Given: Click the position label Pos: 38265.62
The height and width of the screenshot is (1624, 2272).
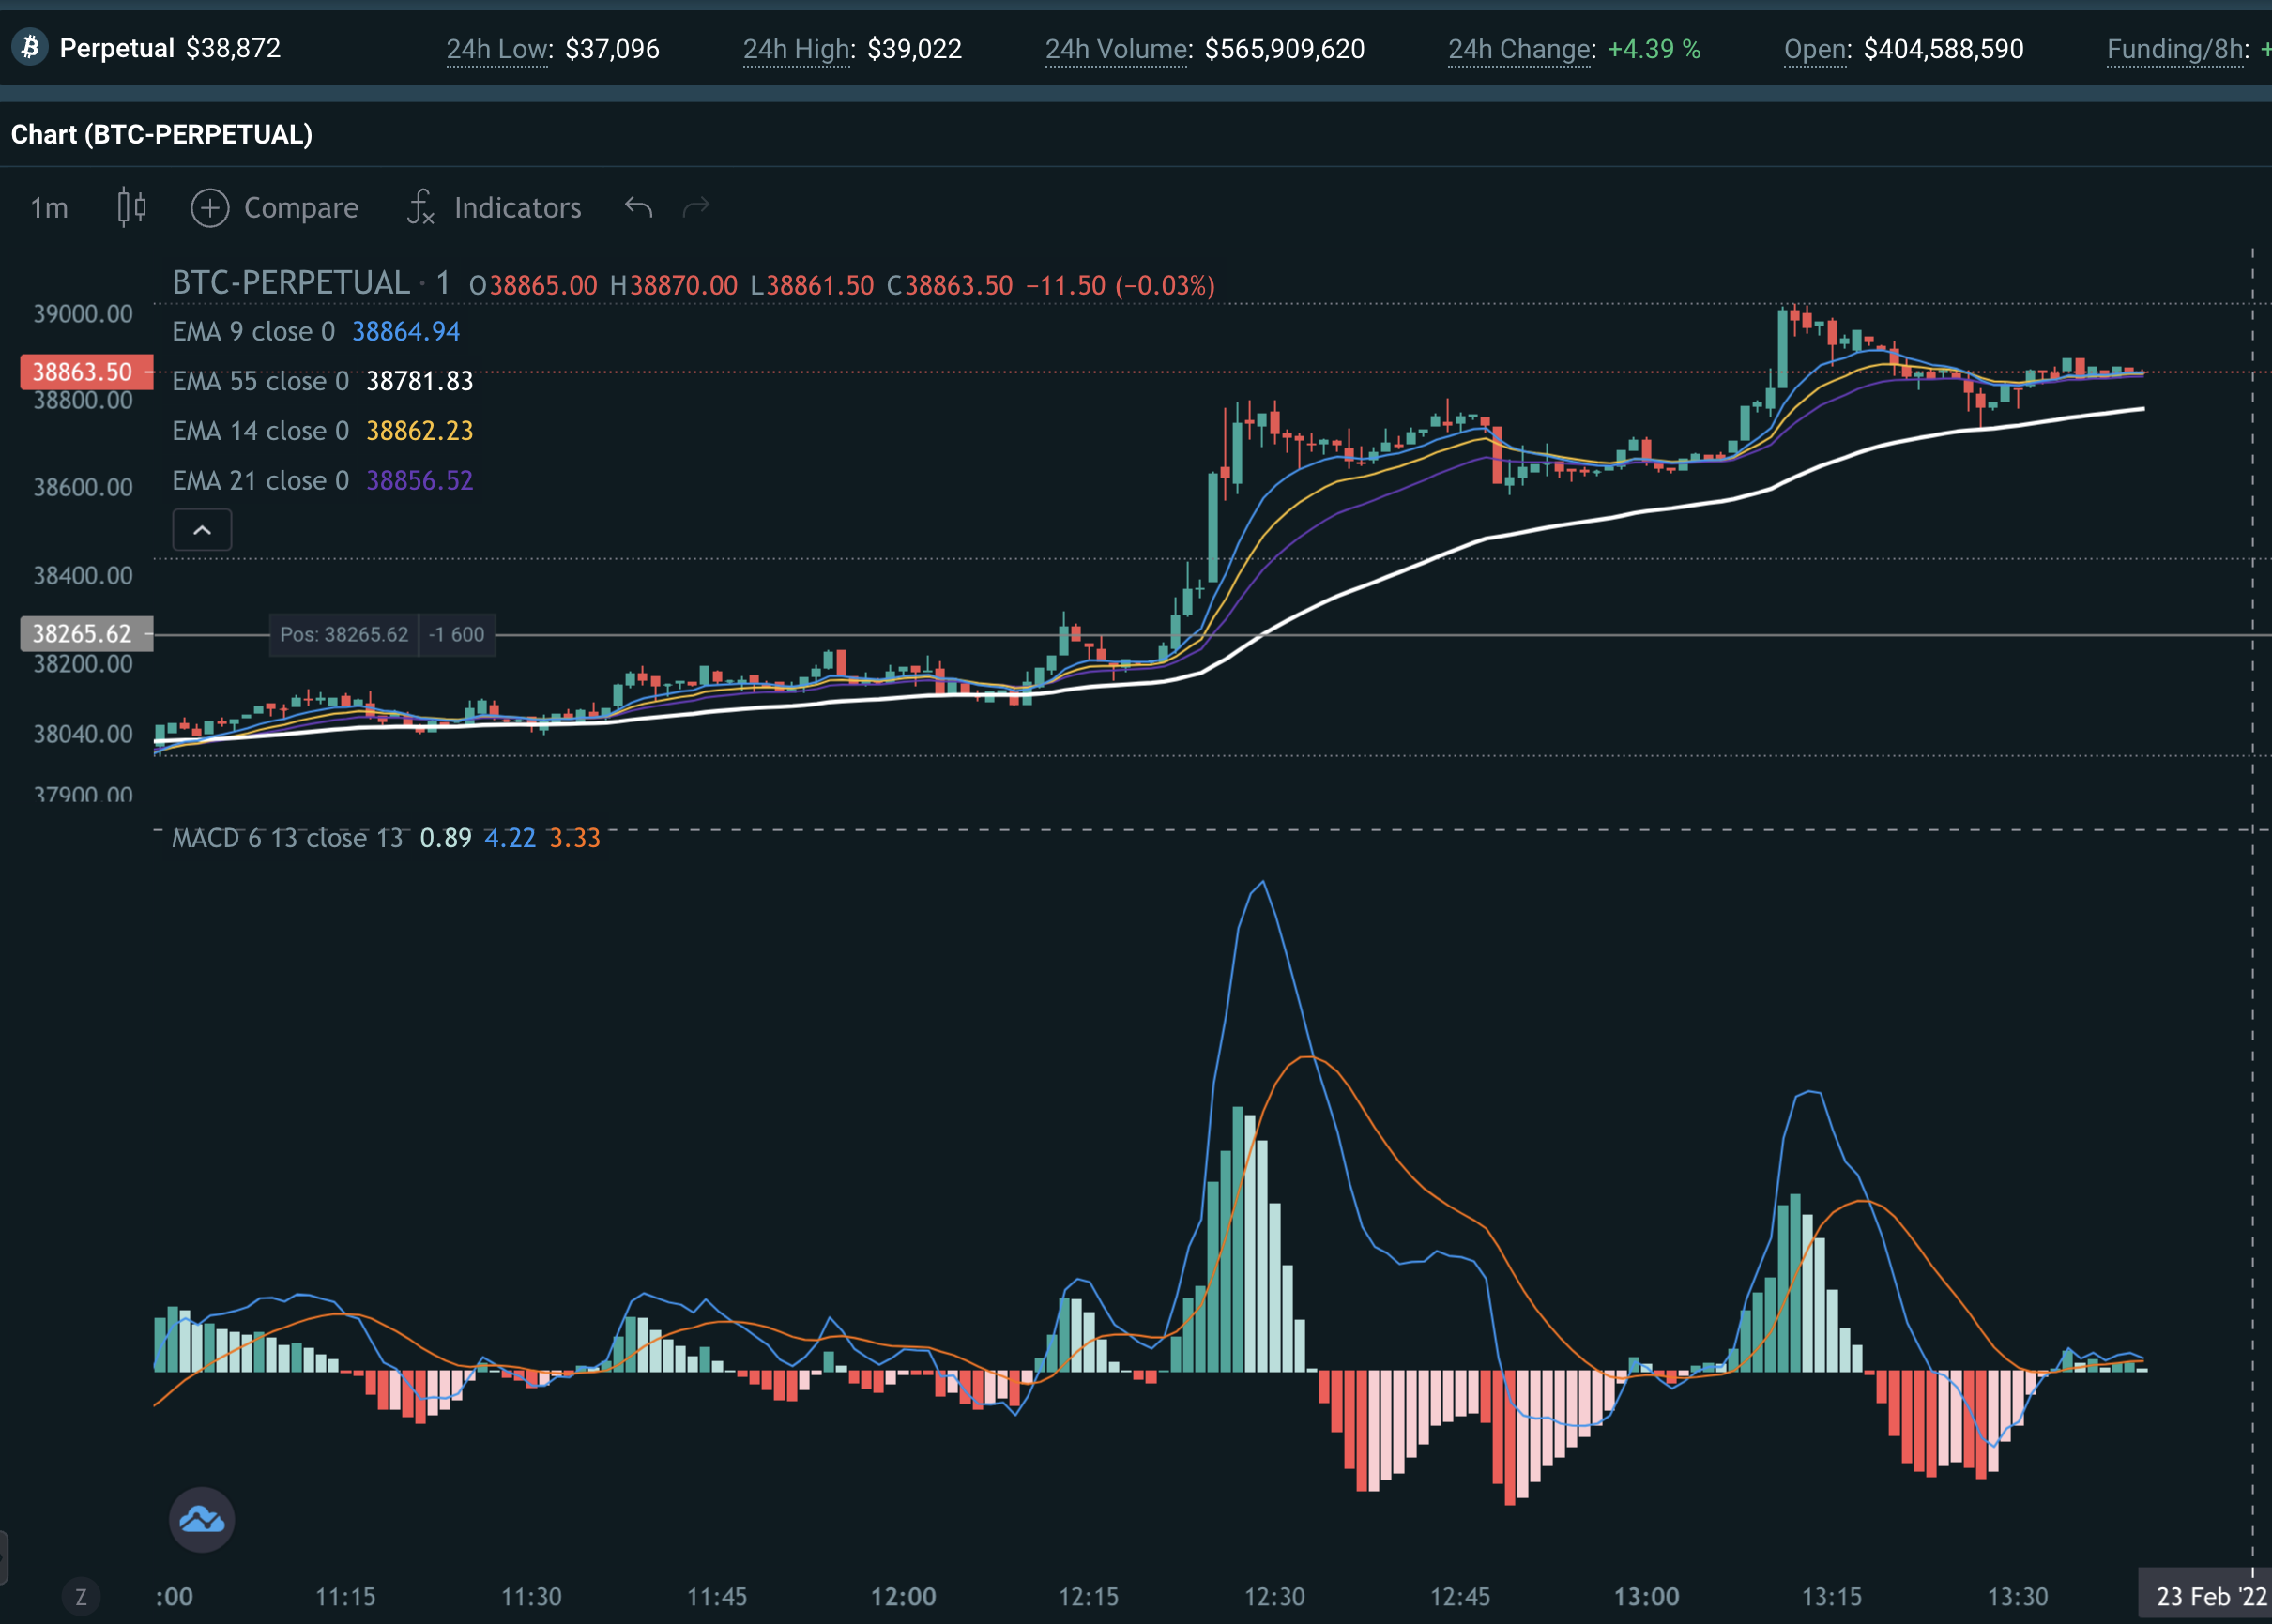Looking at the screenshot, I should [344, 634].
